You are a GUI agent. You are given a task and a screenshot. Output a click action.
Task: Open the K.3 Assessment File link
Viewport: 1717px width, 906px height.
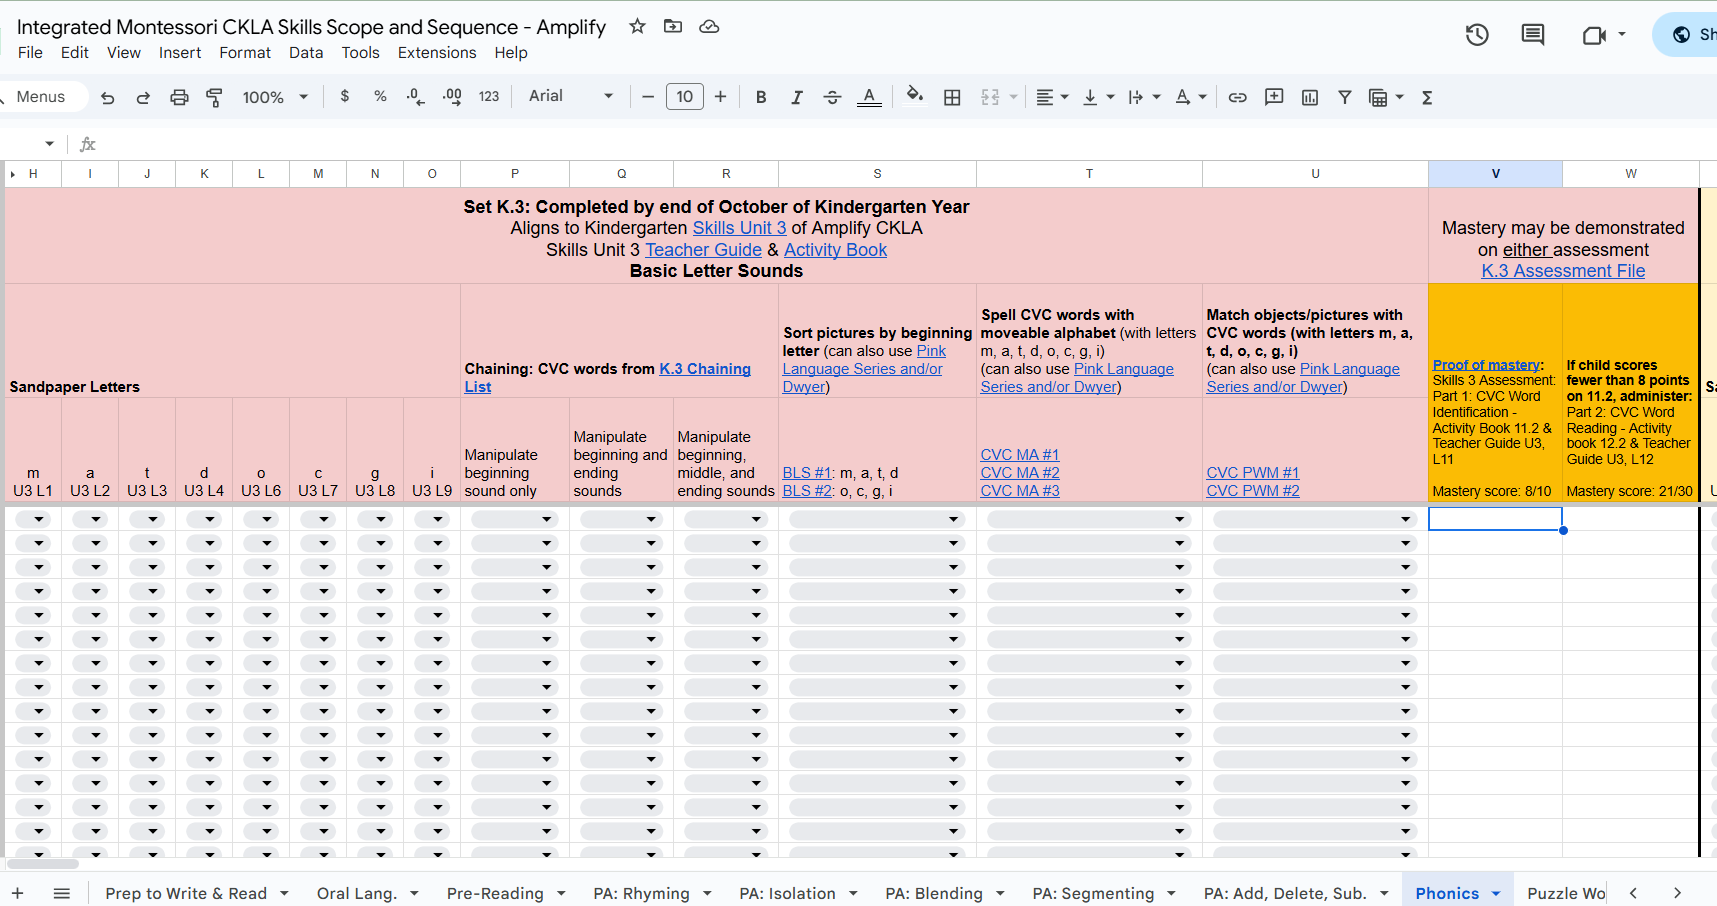pyautogui.click(x=1562, y=271)
